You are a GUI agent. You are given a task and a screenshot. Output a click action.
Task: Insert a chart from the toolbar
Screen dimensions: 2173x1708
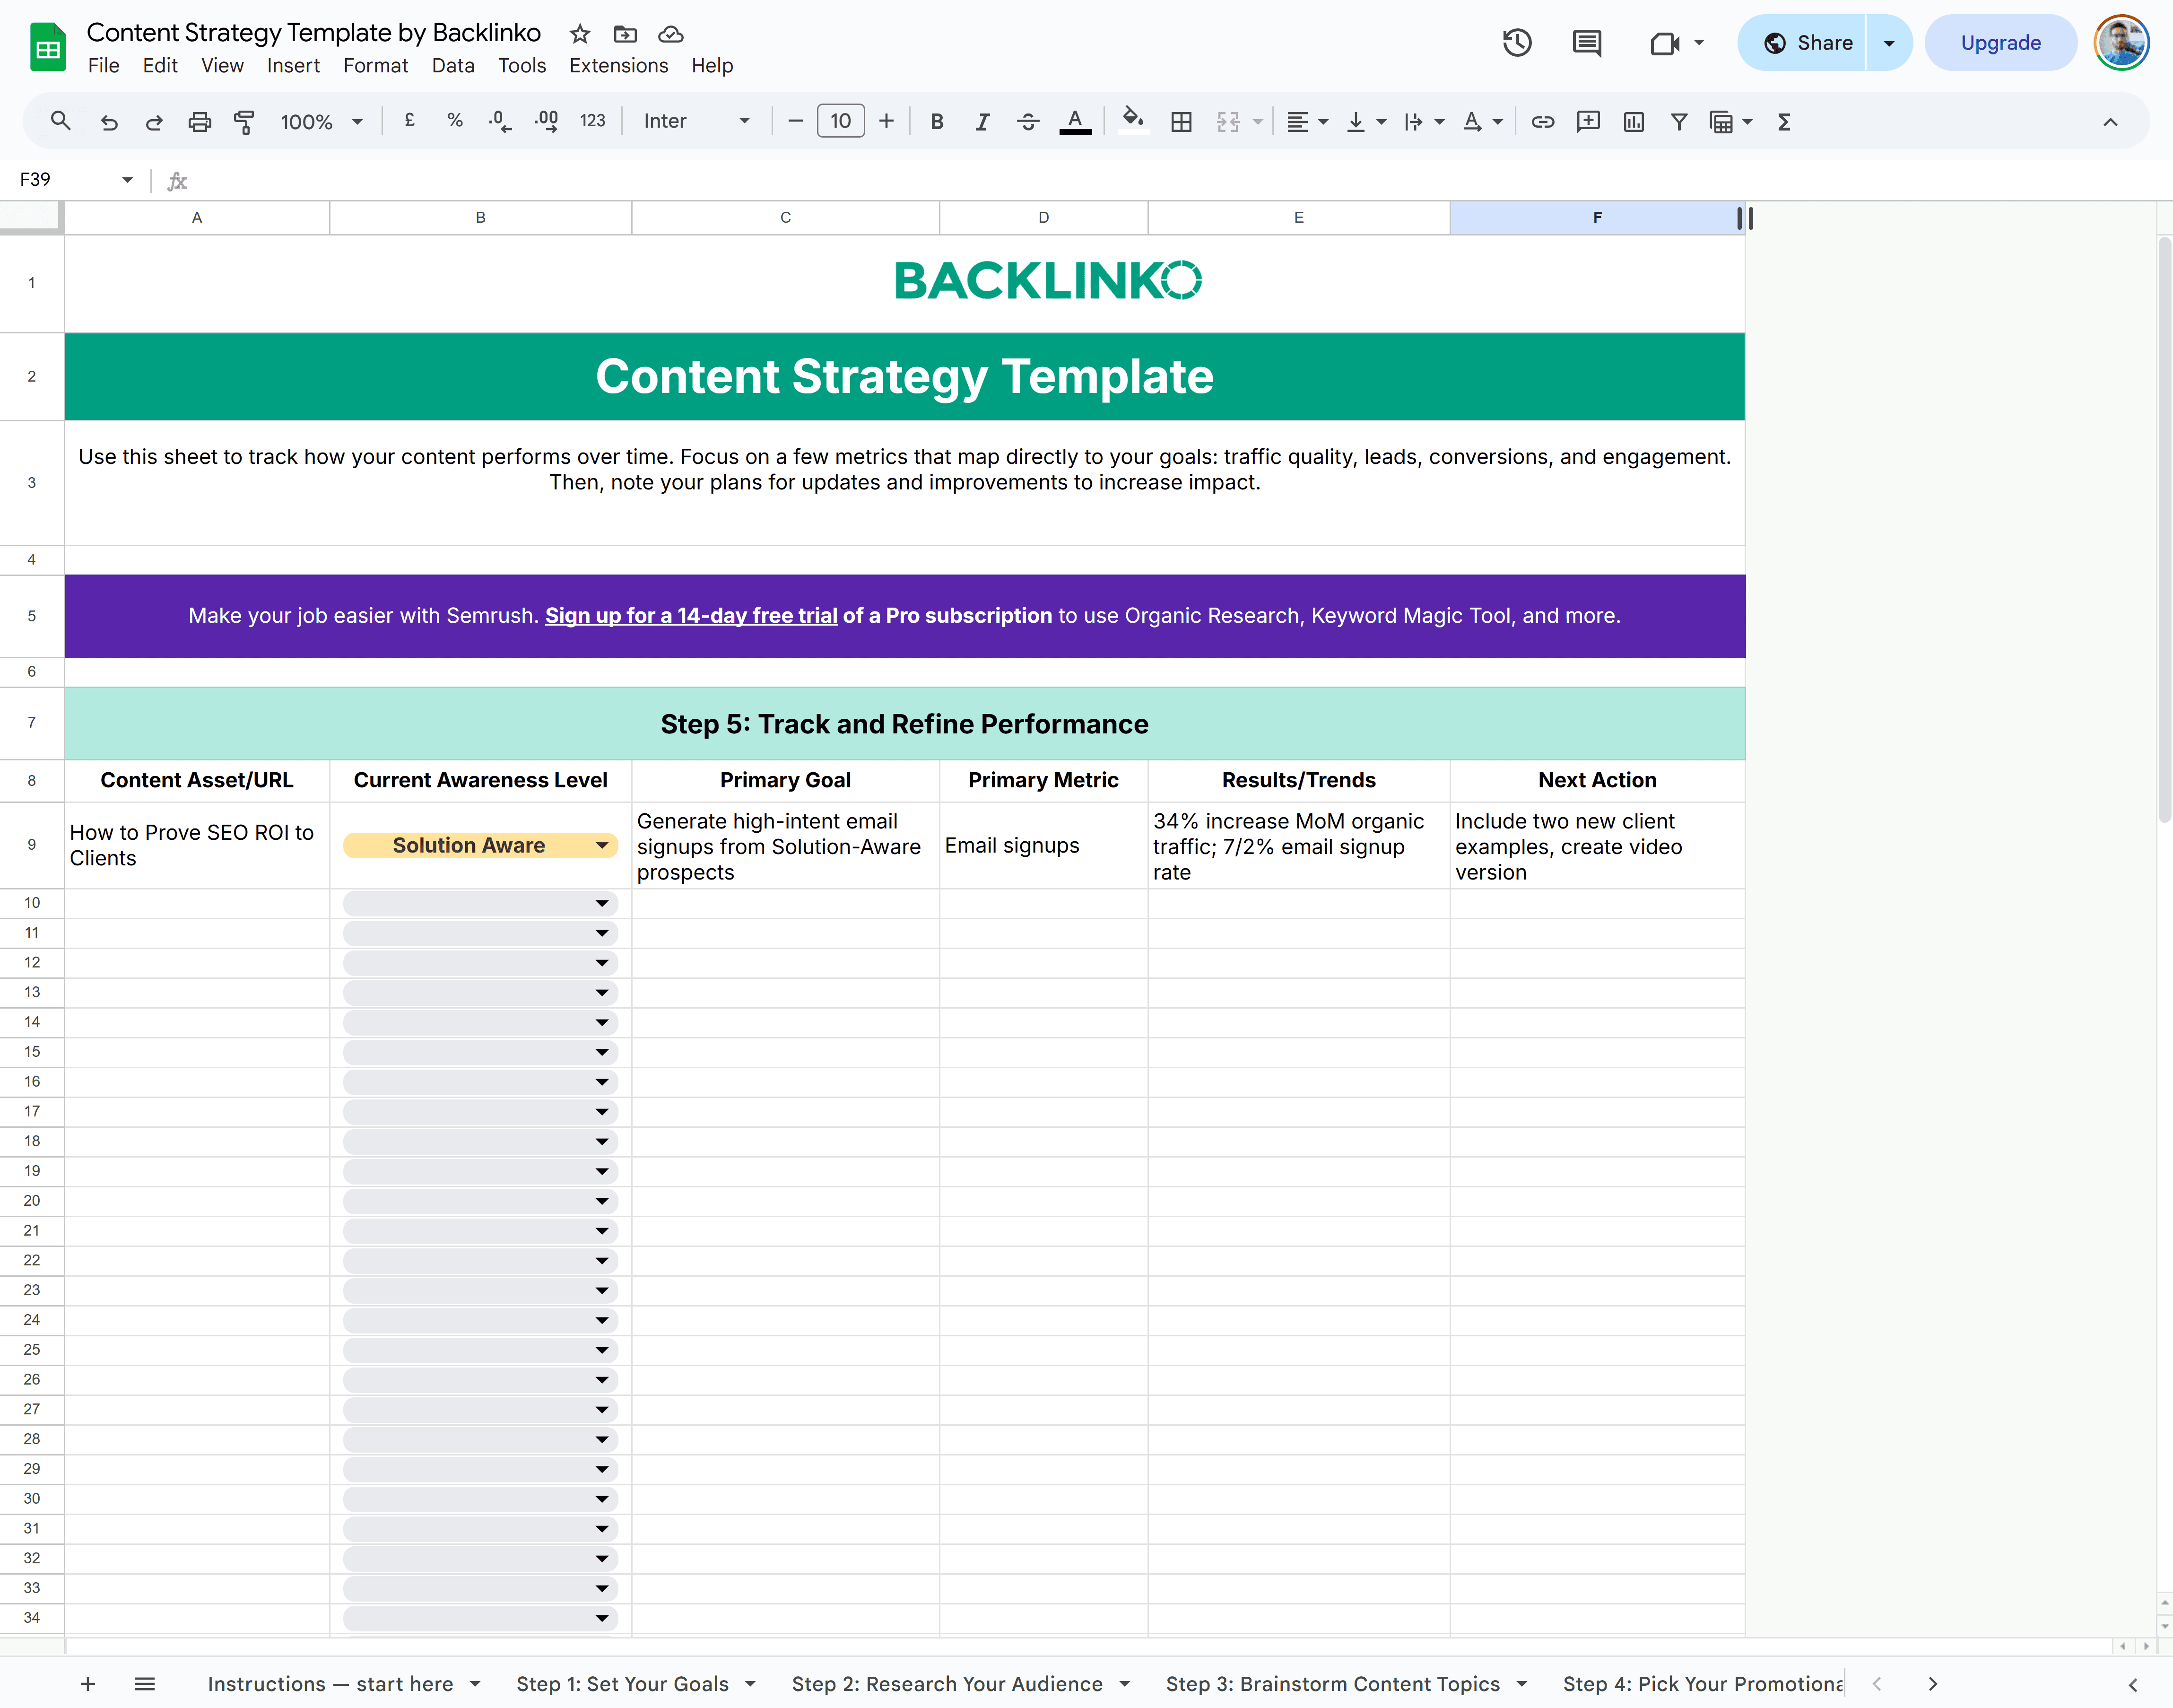pos(1634,121)
